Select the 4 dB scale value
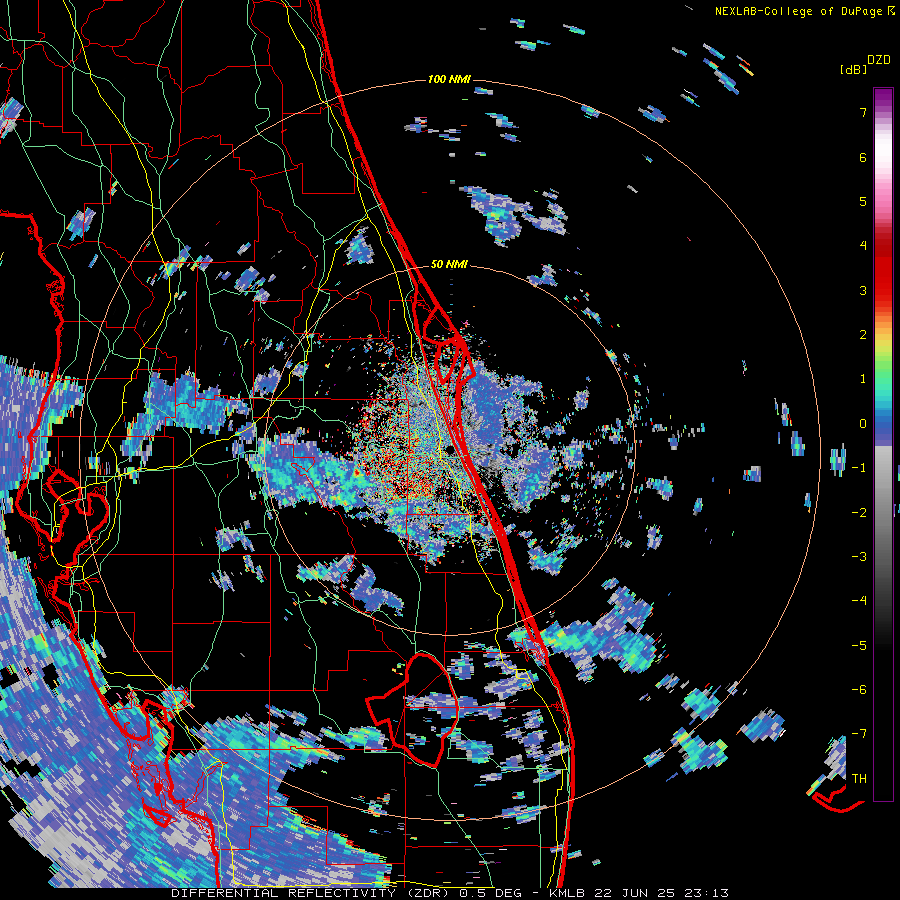Viewport: 900px width, 900px height. click(x=863, y=246)
